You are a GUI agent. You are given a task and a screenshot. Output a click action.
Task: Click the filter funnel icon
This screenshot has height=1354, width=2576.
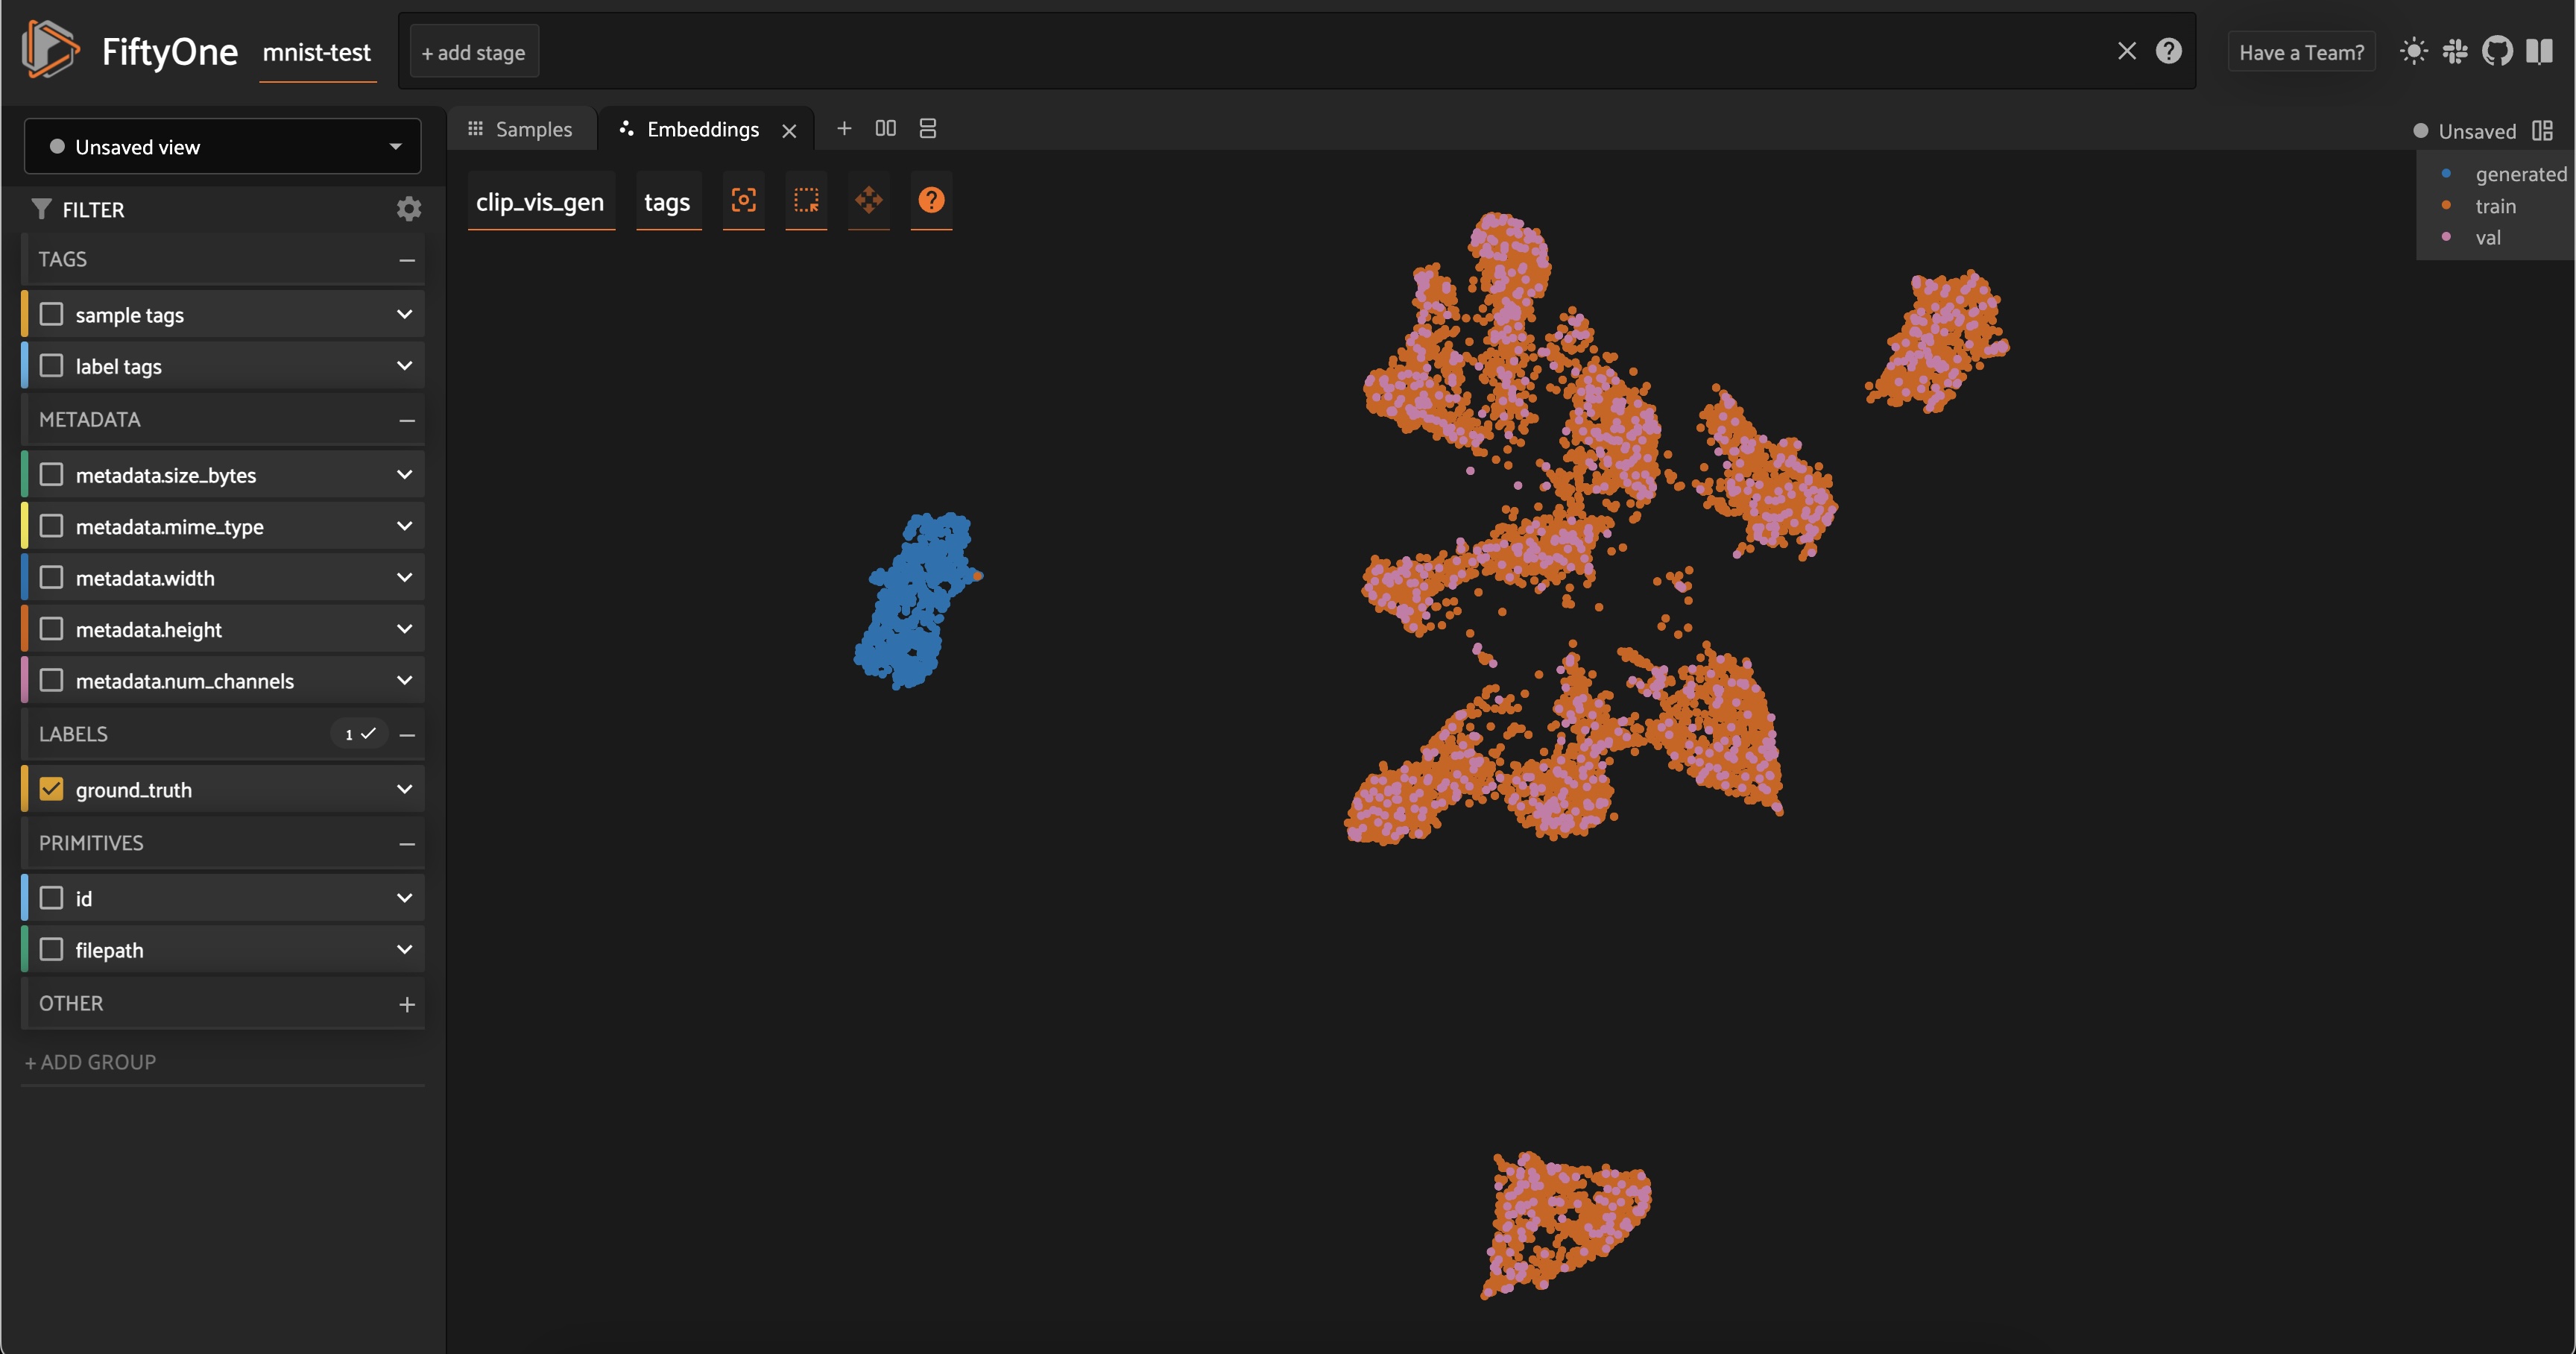coord(41,209)
